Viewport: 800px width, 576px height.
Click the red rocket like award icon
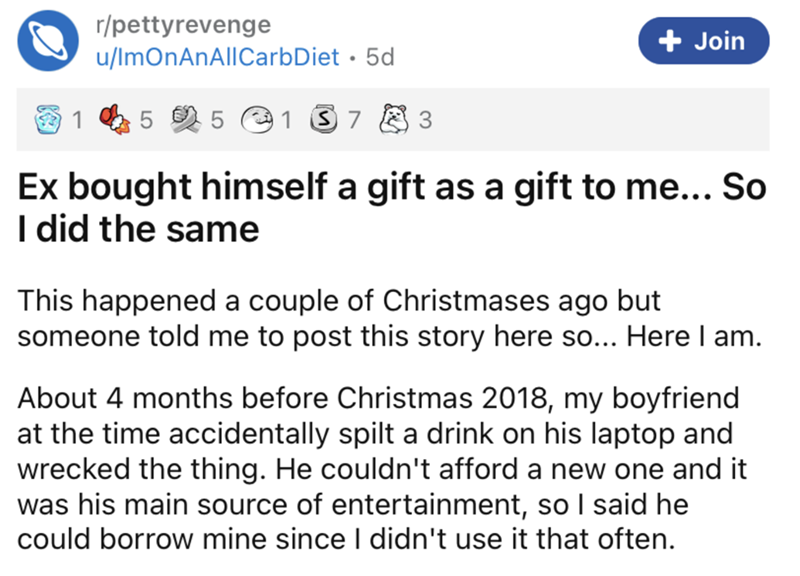(116, 122)
